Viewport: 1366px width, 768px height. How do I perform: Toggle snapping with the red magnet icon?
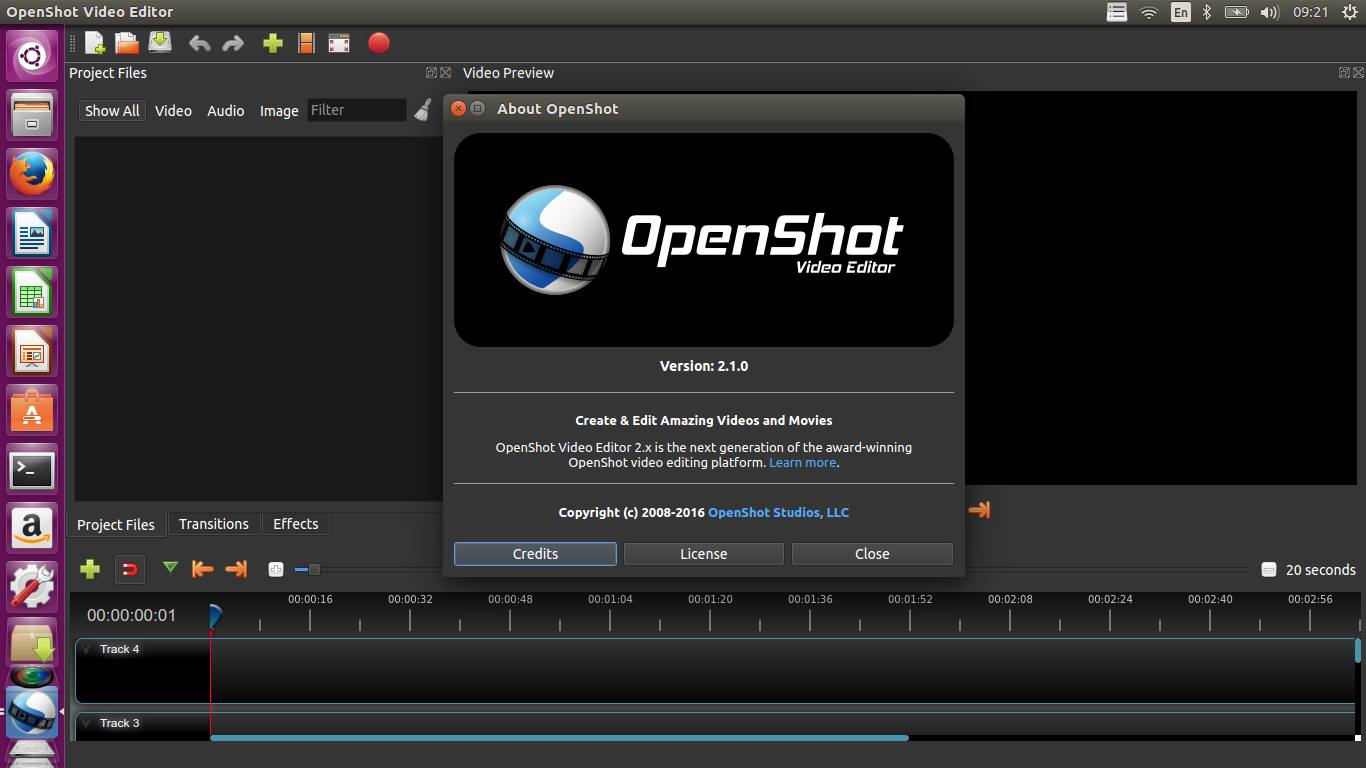pyautogui.click(x=129, y=570)
